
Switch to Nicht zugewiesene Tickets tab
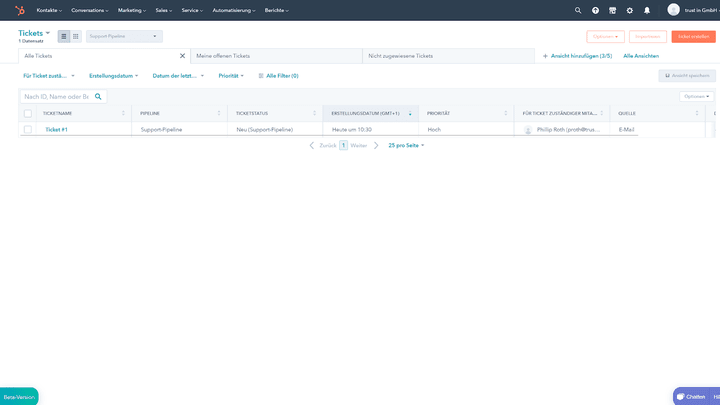[x=449, y=56]
